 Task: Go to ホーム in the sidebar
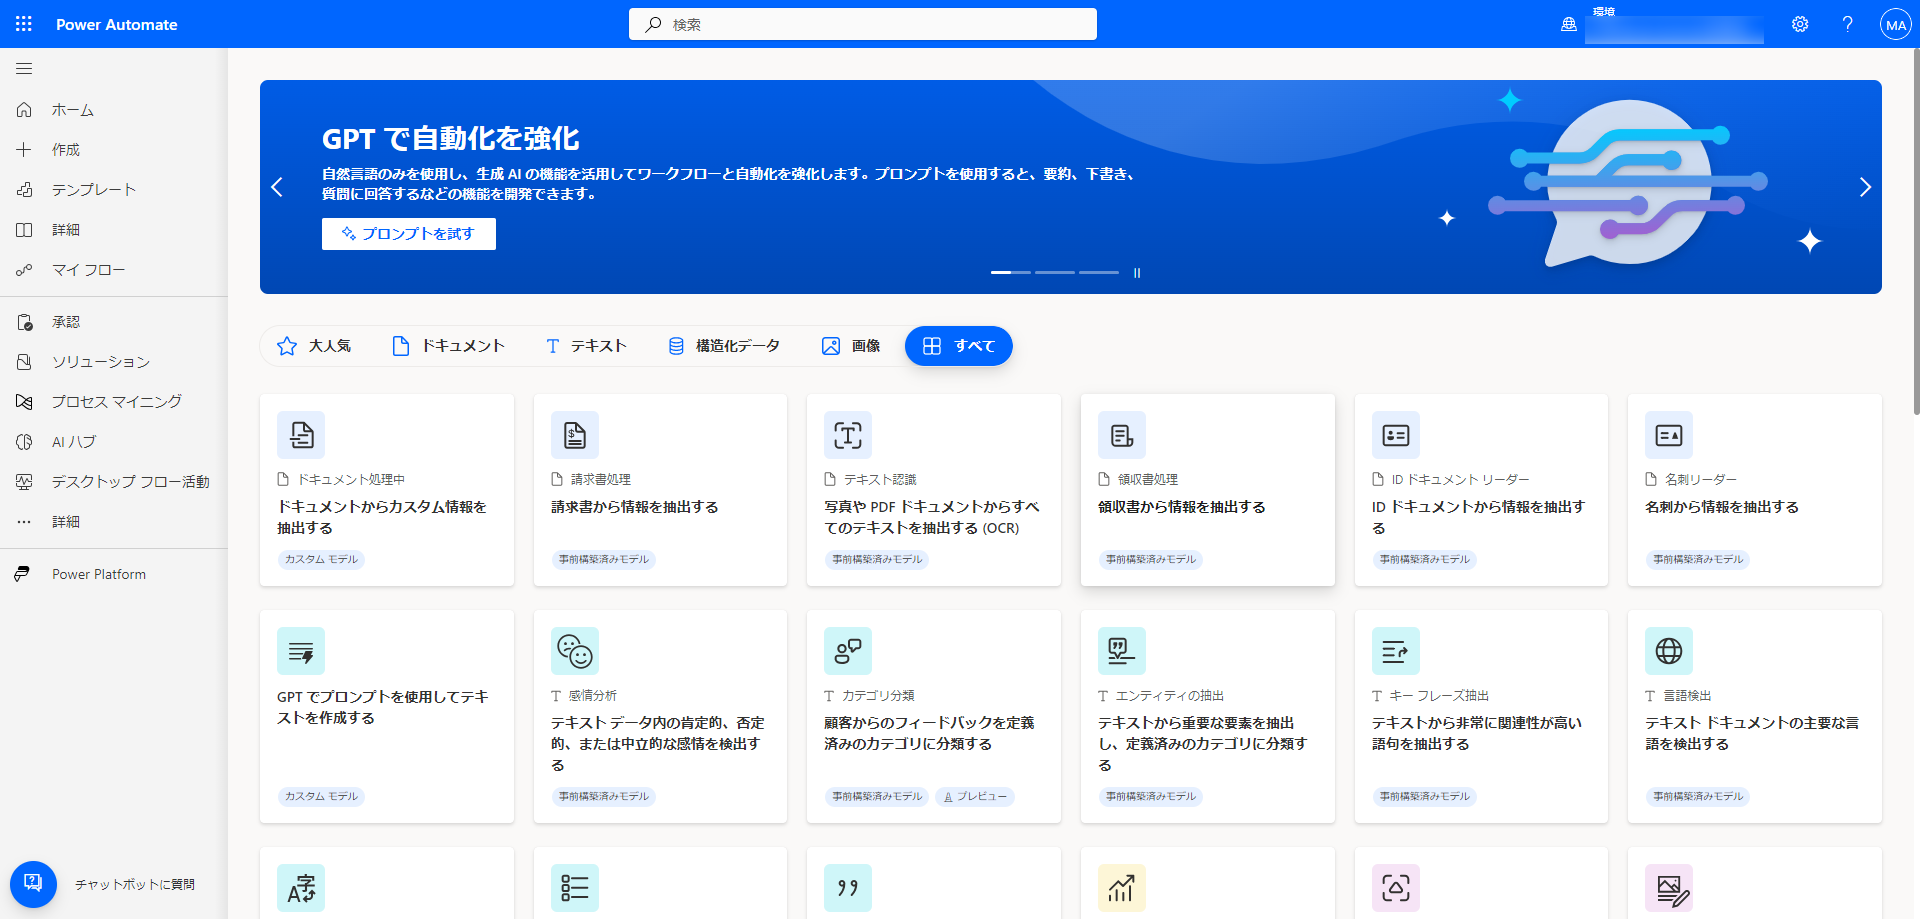point(114,110)
